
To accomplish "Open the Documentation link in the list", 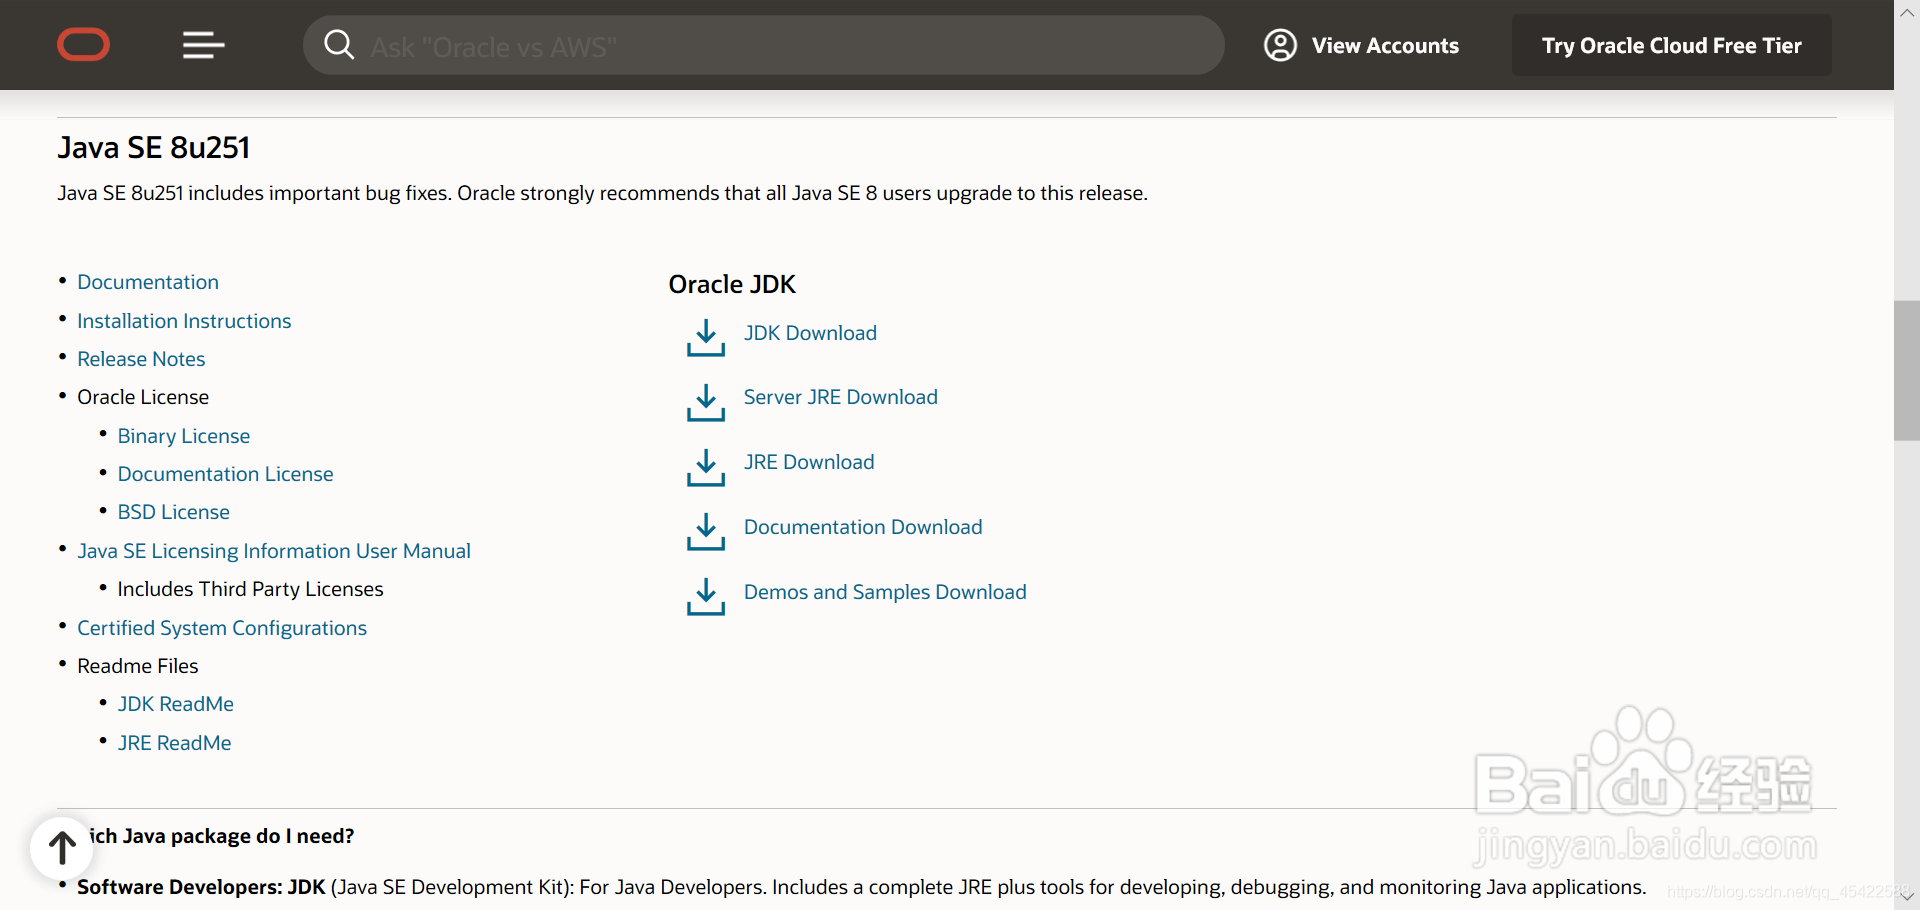I will coord(148,282).
